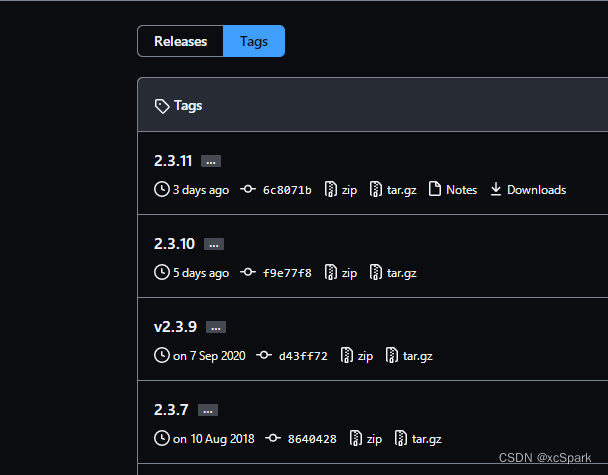Screen dimensions: 608x475
Task: Expand the ellipsis next to v2.3.9
Action: (x=216, y=327)
